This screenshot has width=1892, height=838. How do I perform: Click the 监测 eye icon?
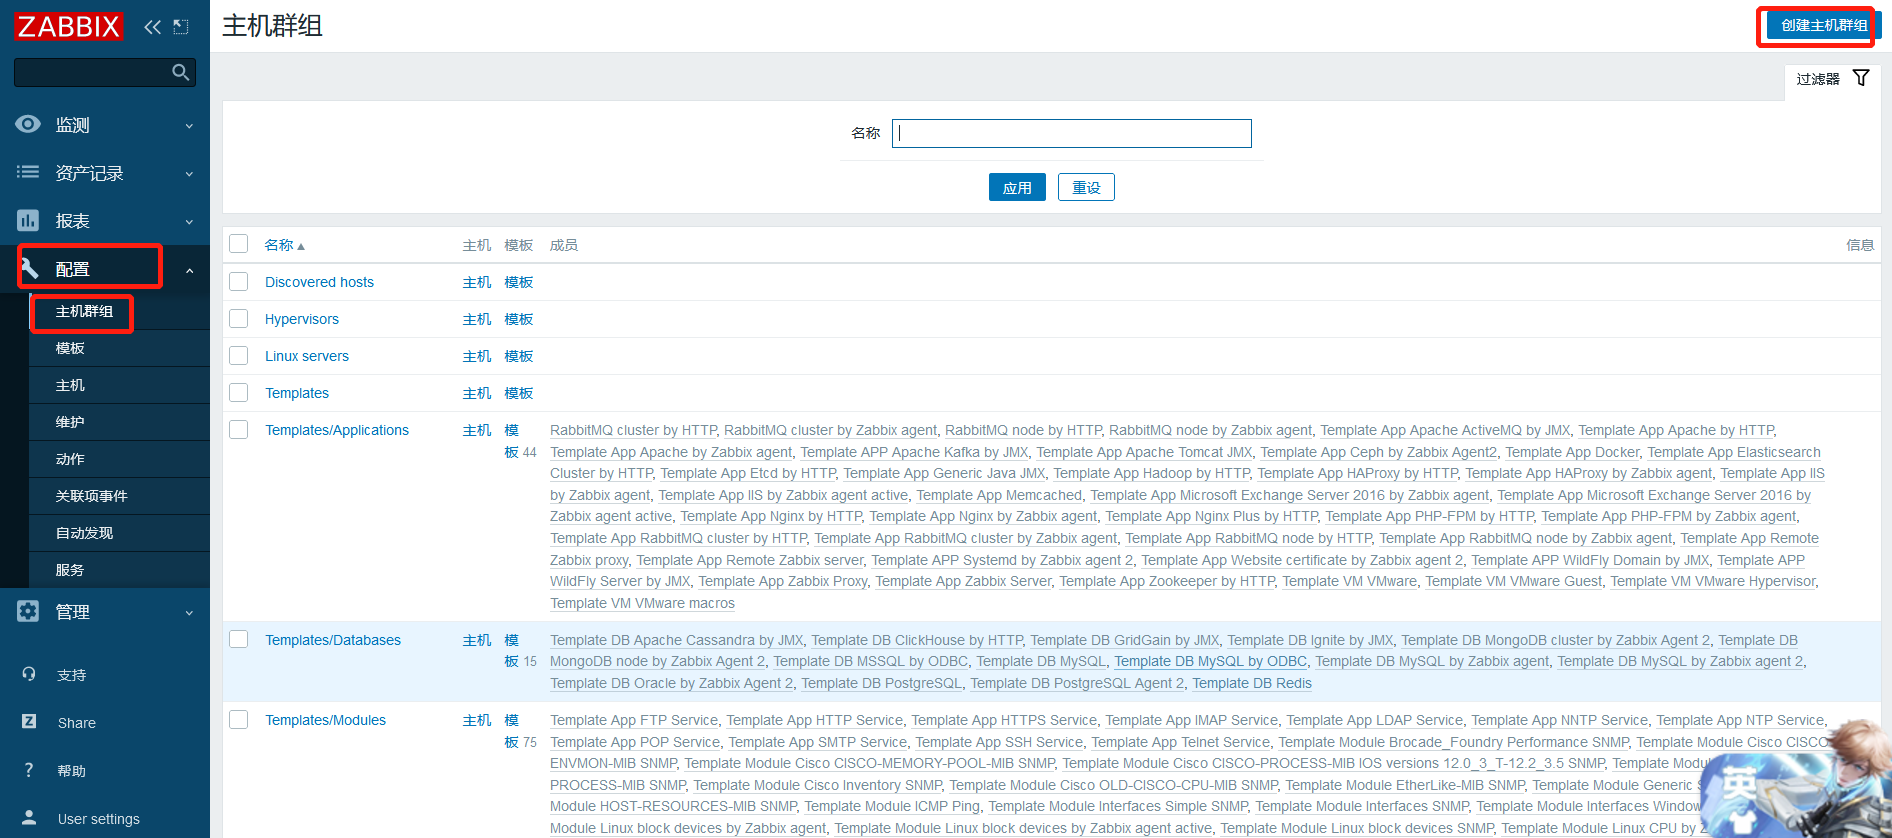(x=28, y=124)
